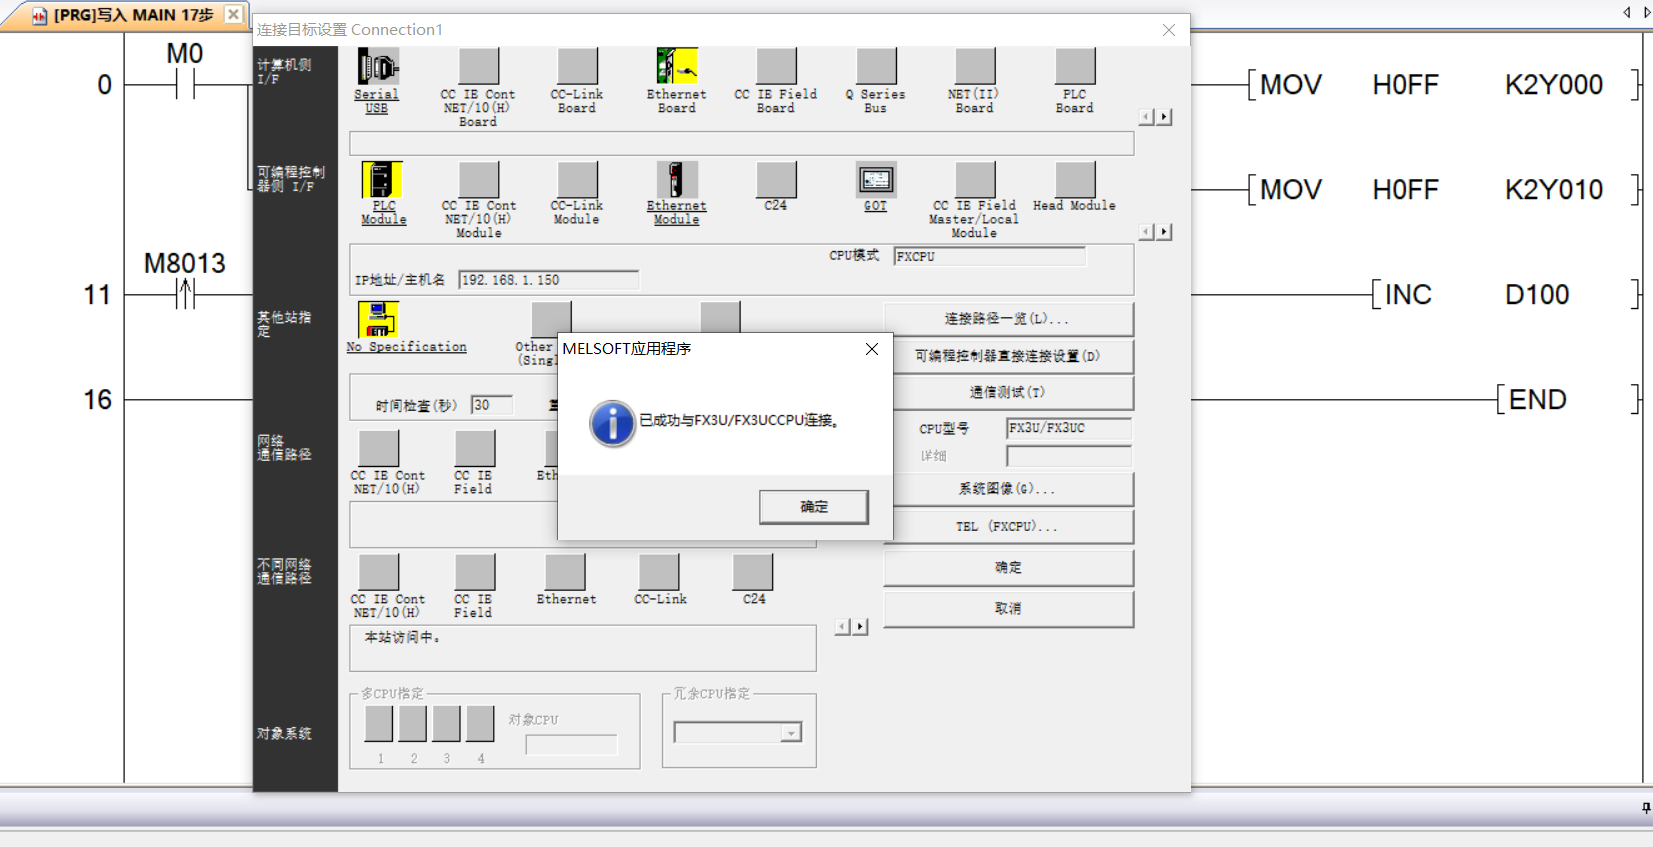Click the No Specification station icon
This screenshot has height=847, width=1653.
[379, 320]
